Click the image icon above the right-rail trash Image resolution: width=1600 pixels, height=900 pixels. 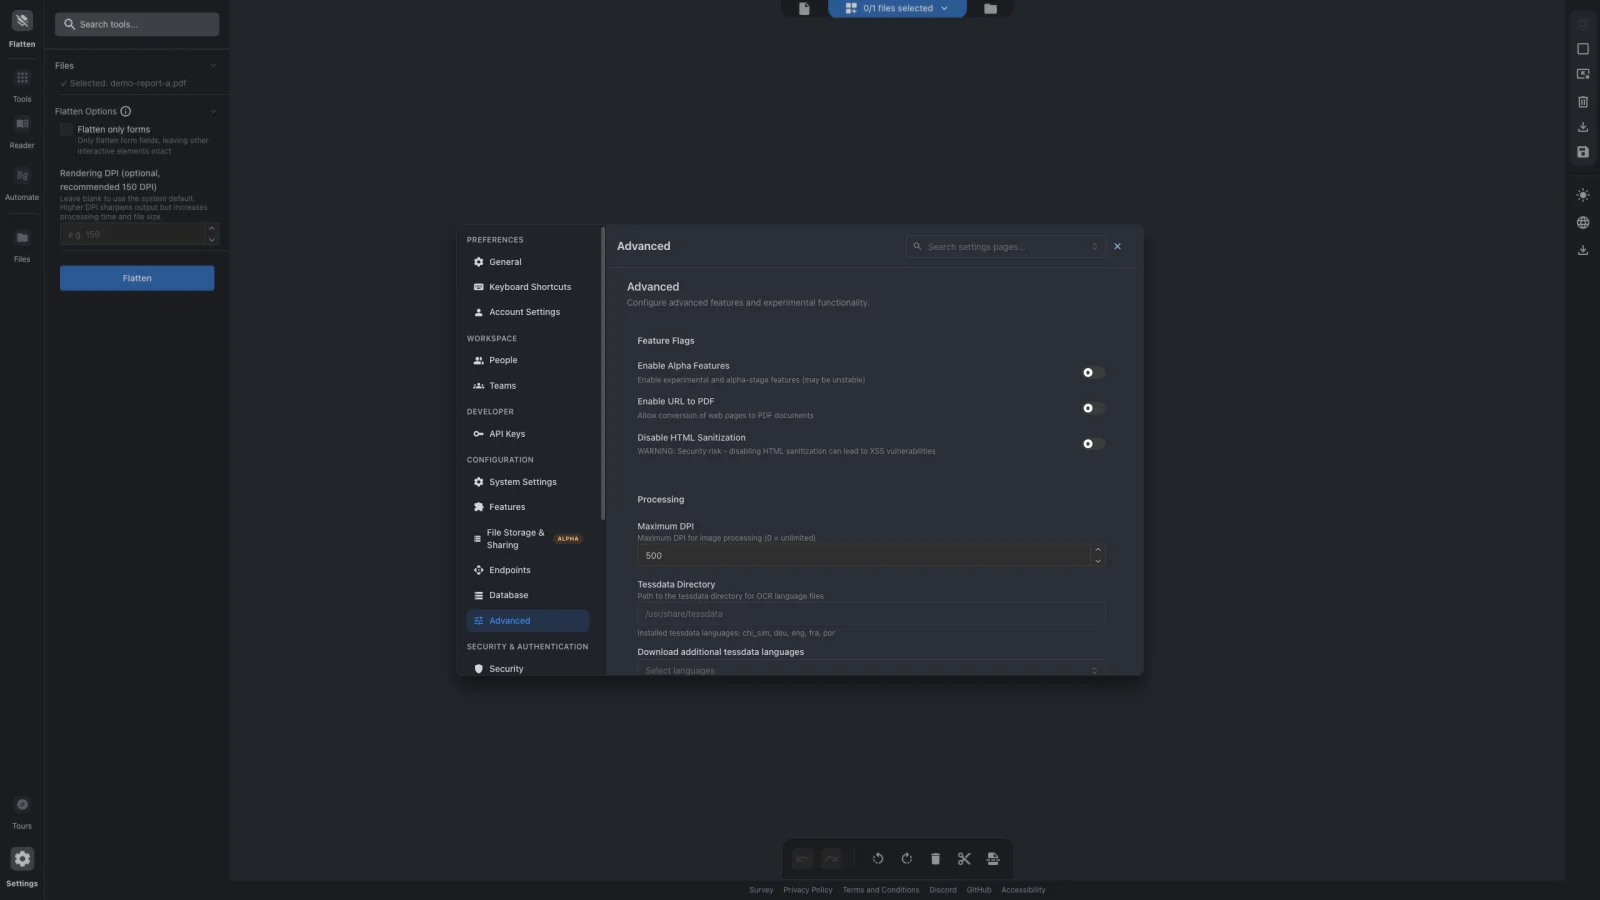click(x=1583, y=74)
